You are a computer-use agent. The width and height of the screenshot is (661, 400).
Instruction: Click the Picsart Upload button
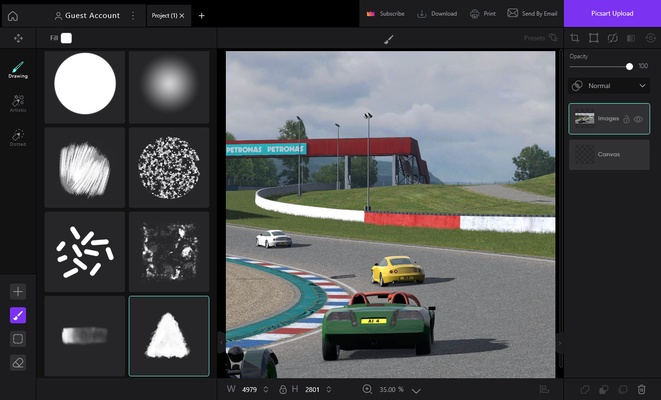click(612, 14)
